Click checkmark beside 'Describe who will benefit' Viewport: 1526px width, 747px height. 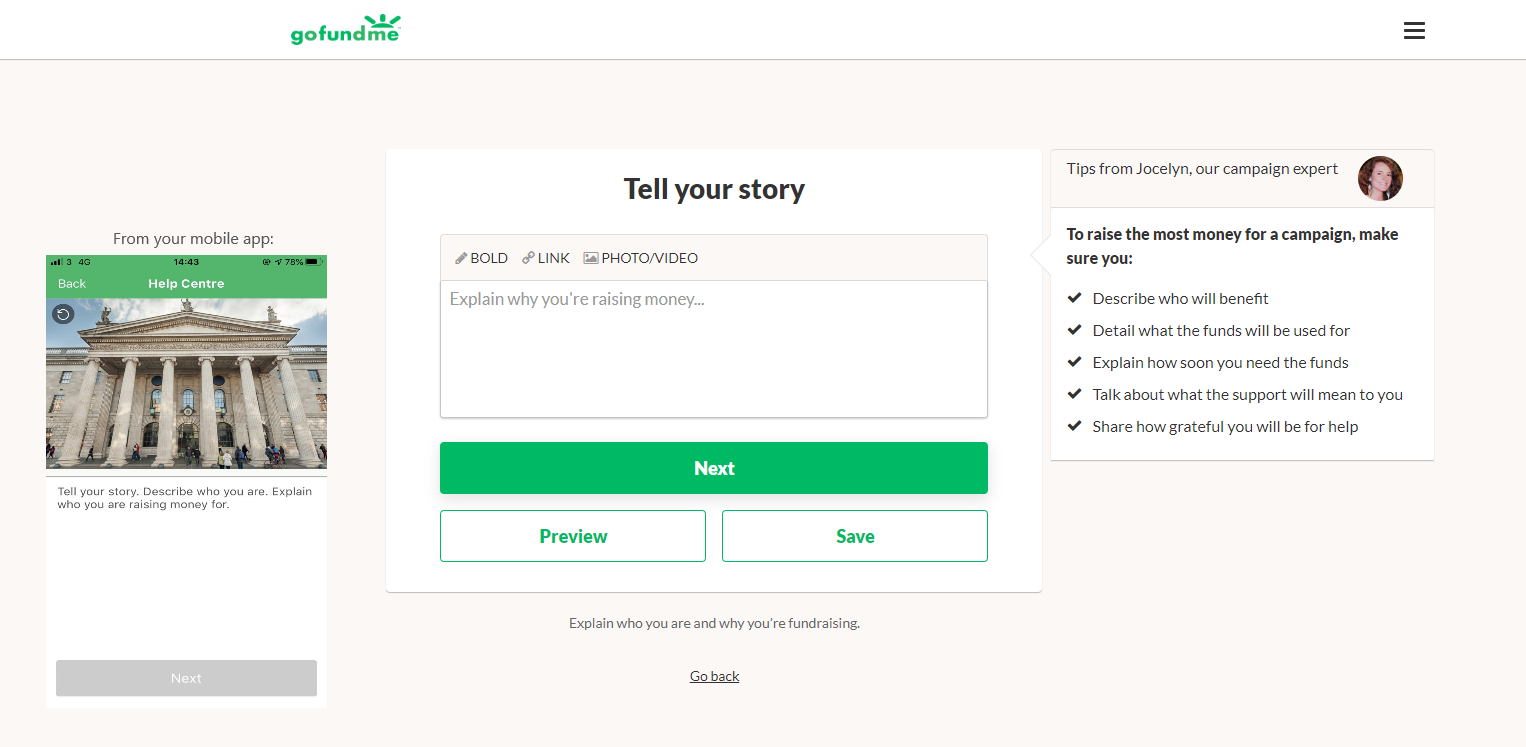1075,298
